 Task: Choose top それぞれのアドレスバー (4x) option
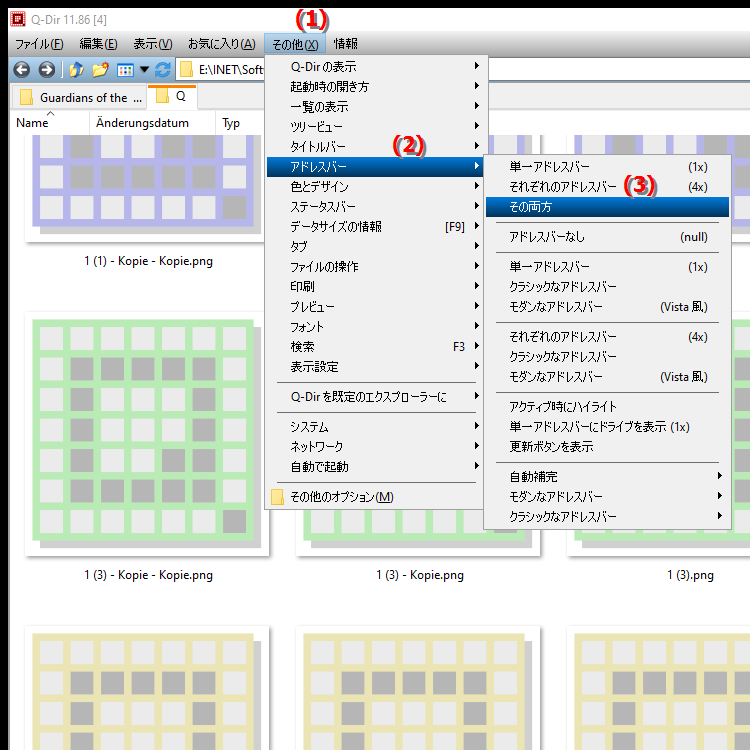(607, 187)
